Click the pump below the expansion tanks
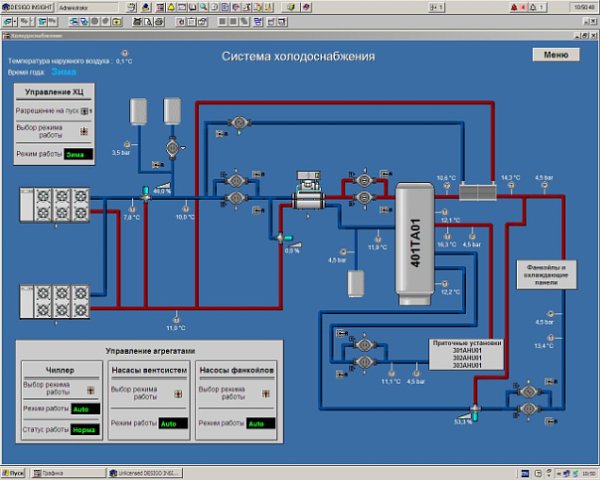Image resolution: width=600 pixels, height=480 pixels. click(170, 146)
